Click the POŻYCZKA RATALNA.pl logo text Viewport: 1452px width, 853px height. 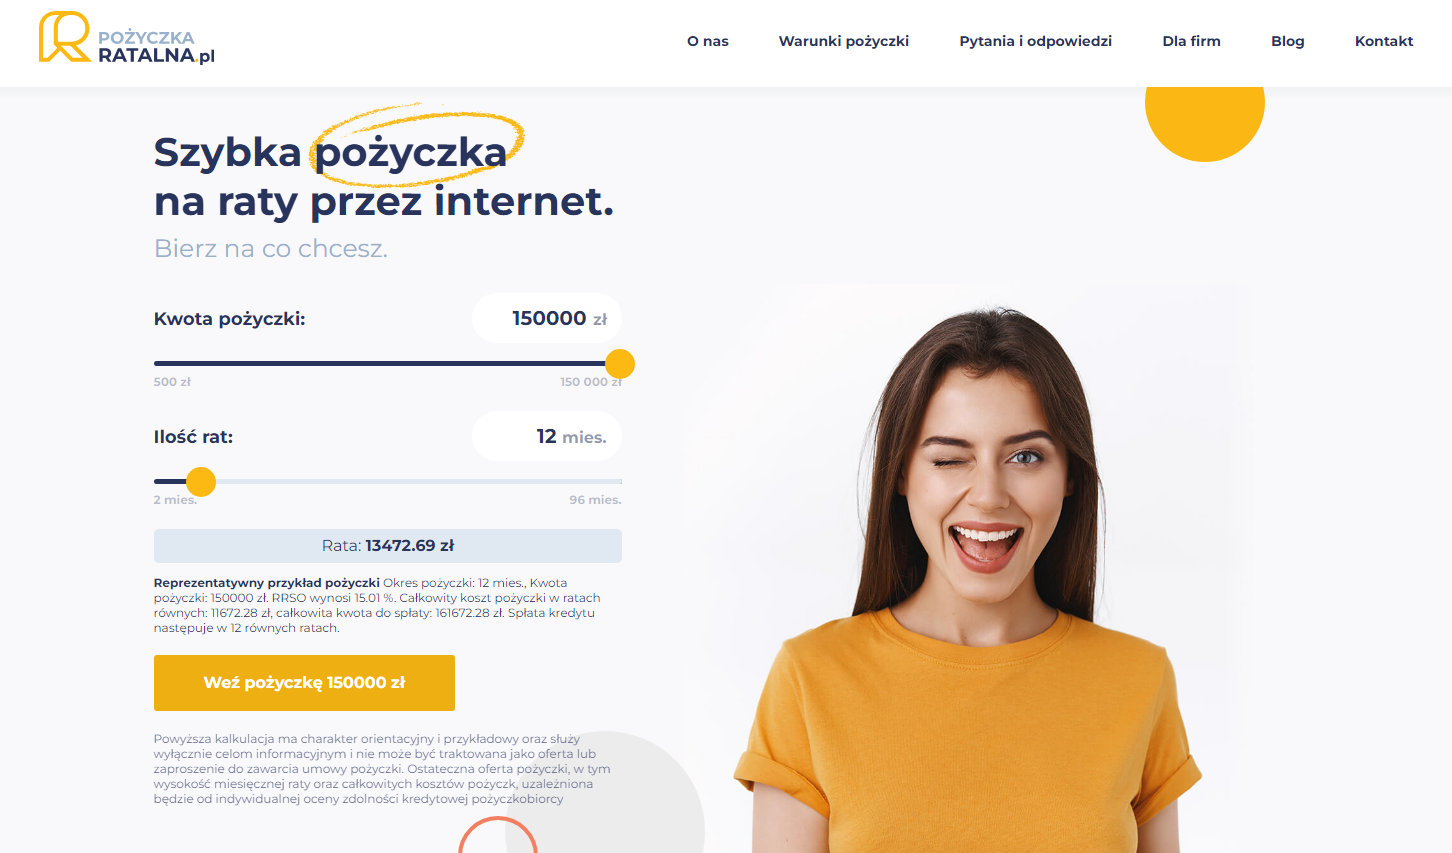click(156, 47)
